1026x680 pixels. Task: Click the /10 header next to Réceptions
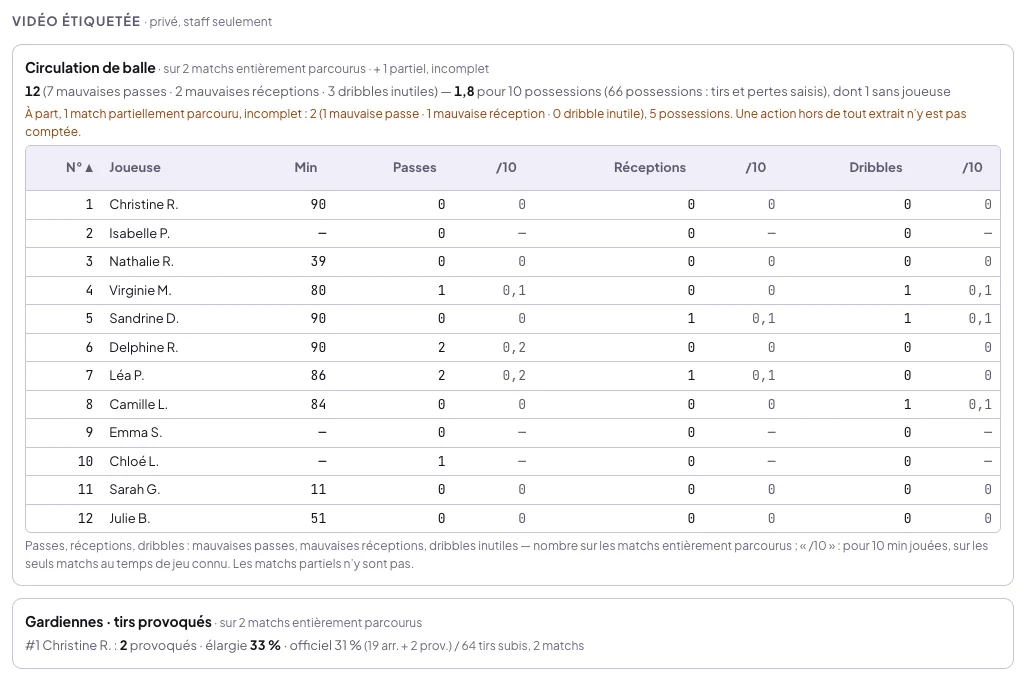point(756,168)
